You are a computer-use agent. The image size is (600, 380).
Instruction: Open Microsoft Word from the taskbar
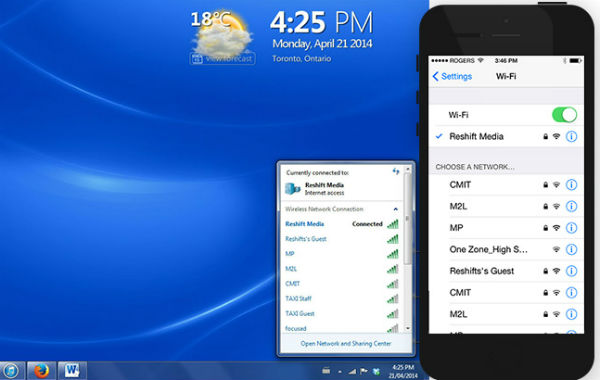coord(72,370)
